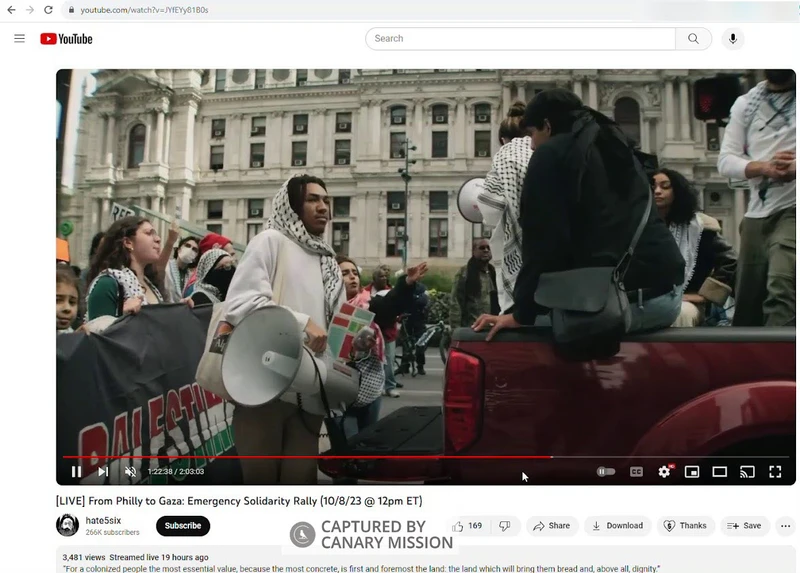Skip to the next video
Viewport: 800px width, 573px height.
103,472
